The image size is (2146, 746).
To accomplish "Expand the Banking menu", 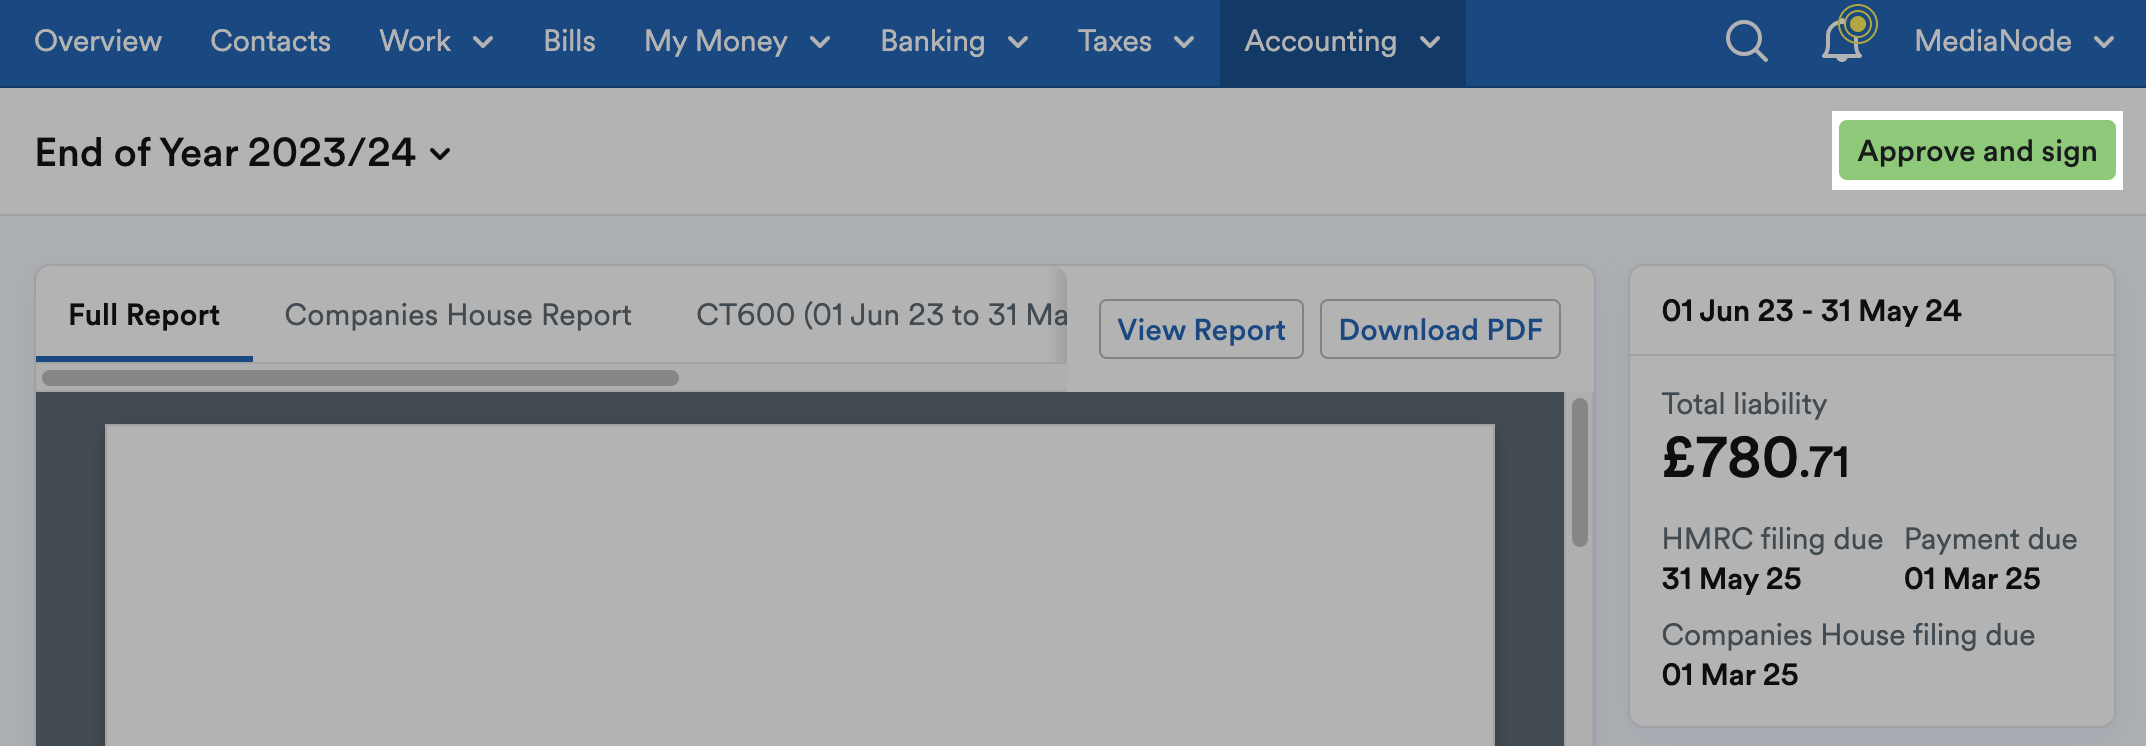I will pos(954,41).
